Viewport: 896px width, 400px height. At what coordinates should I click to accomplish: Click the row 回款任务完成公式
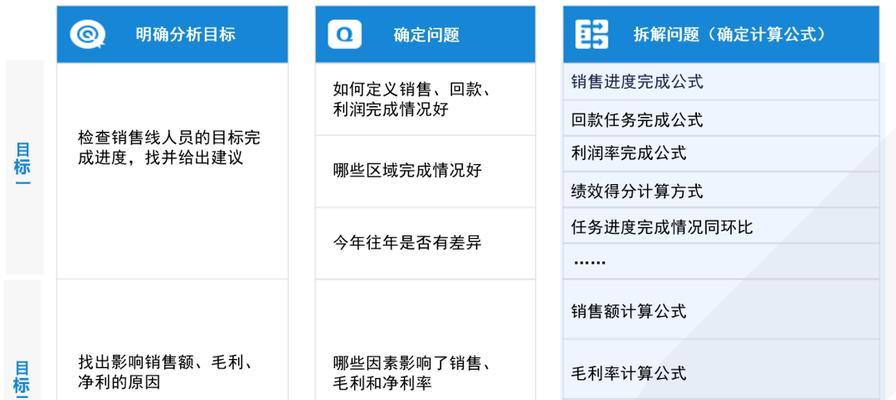pos(721,118)
